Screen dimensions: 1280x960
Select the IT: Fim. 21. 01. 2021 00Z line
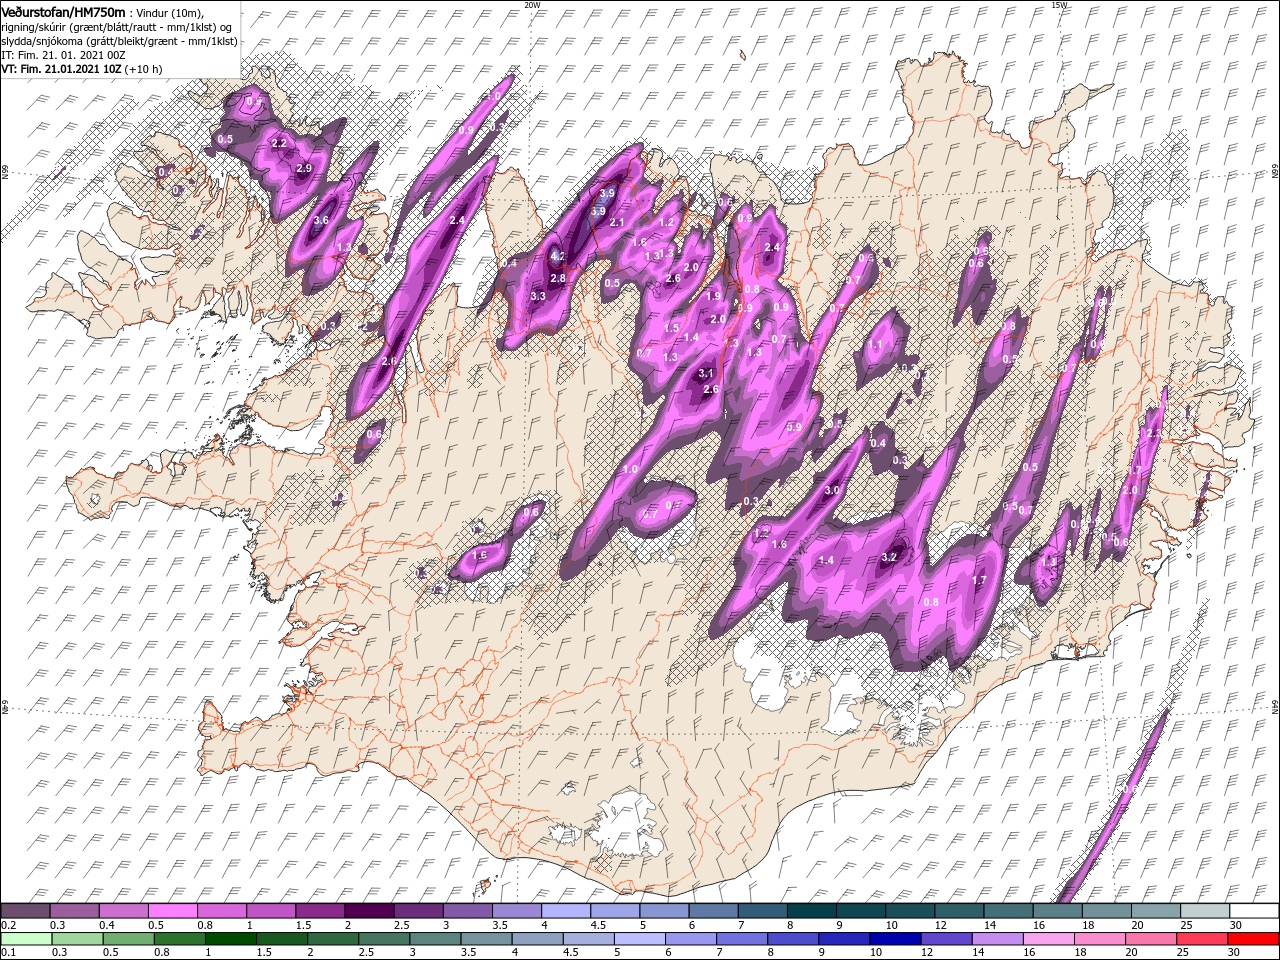[63, 55]
